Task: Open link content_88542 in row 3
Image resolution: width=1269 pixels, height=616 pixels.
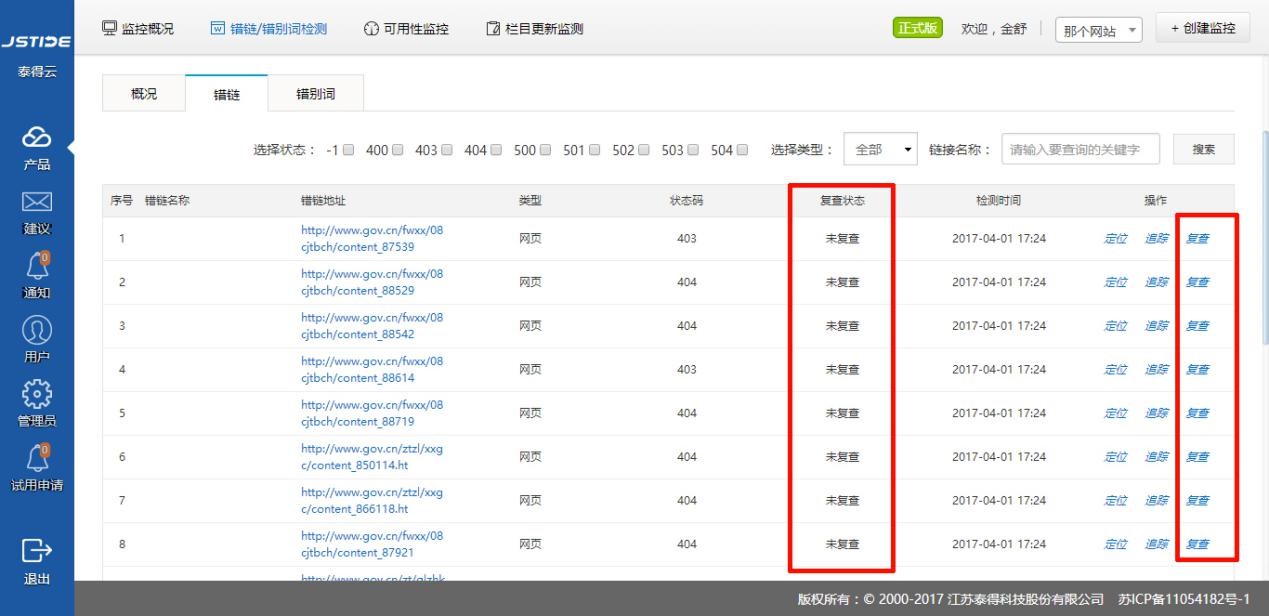Action: point(372,325)
